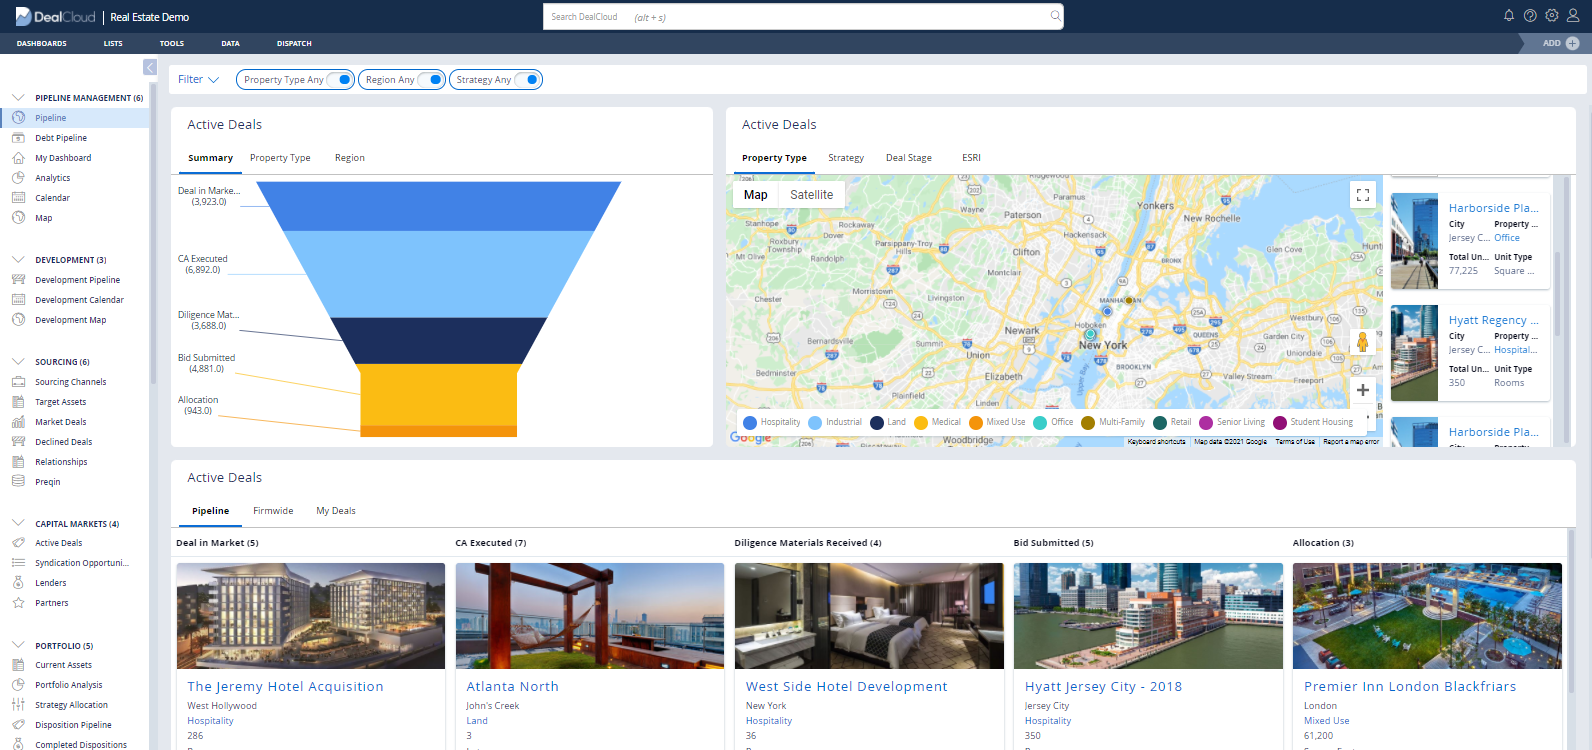The image size is (1592, 750).
Task: Click the Analytics sidebar icon
Action: (x=18, y=178)
